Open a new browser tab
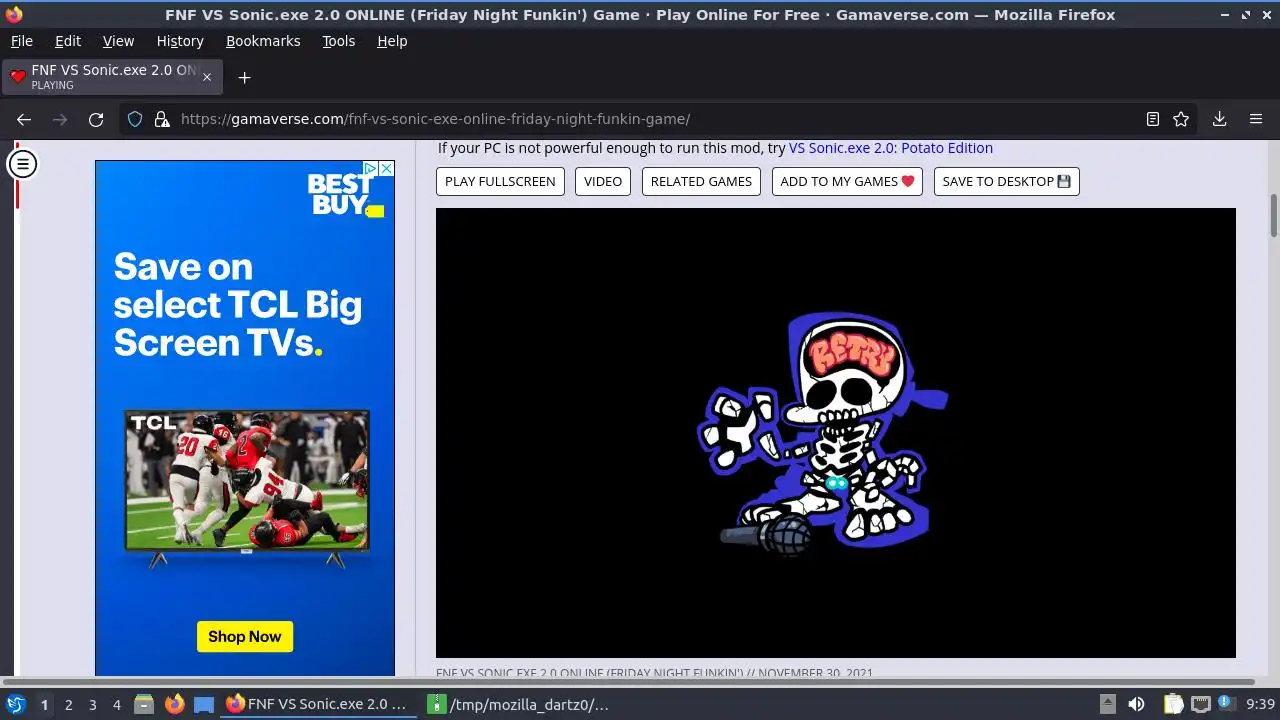Viewport: 1280px width, 720px height. pos(244,77)
